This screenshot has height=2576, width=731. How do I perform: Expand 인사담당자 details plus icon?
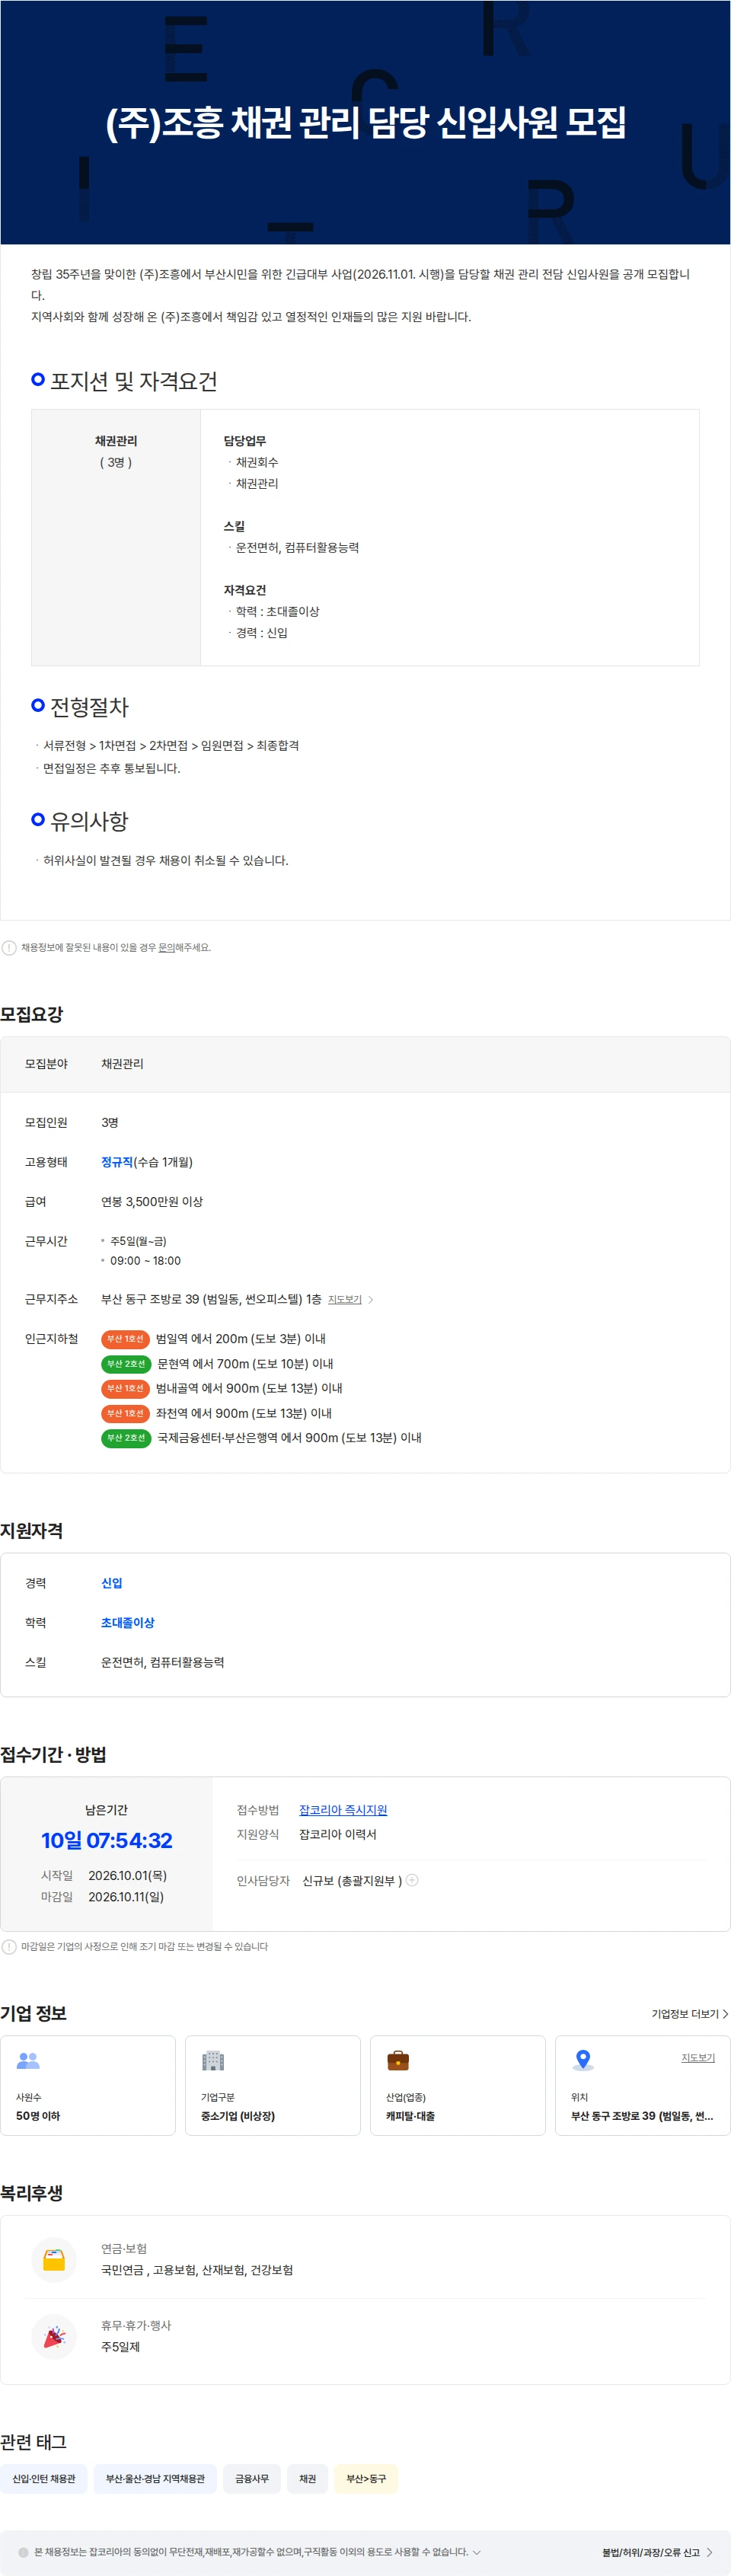(x=412, y=1880)
